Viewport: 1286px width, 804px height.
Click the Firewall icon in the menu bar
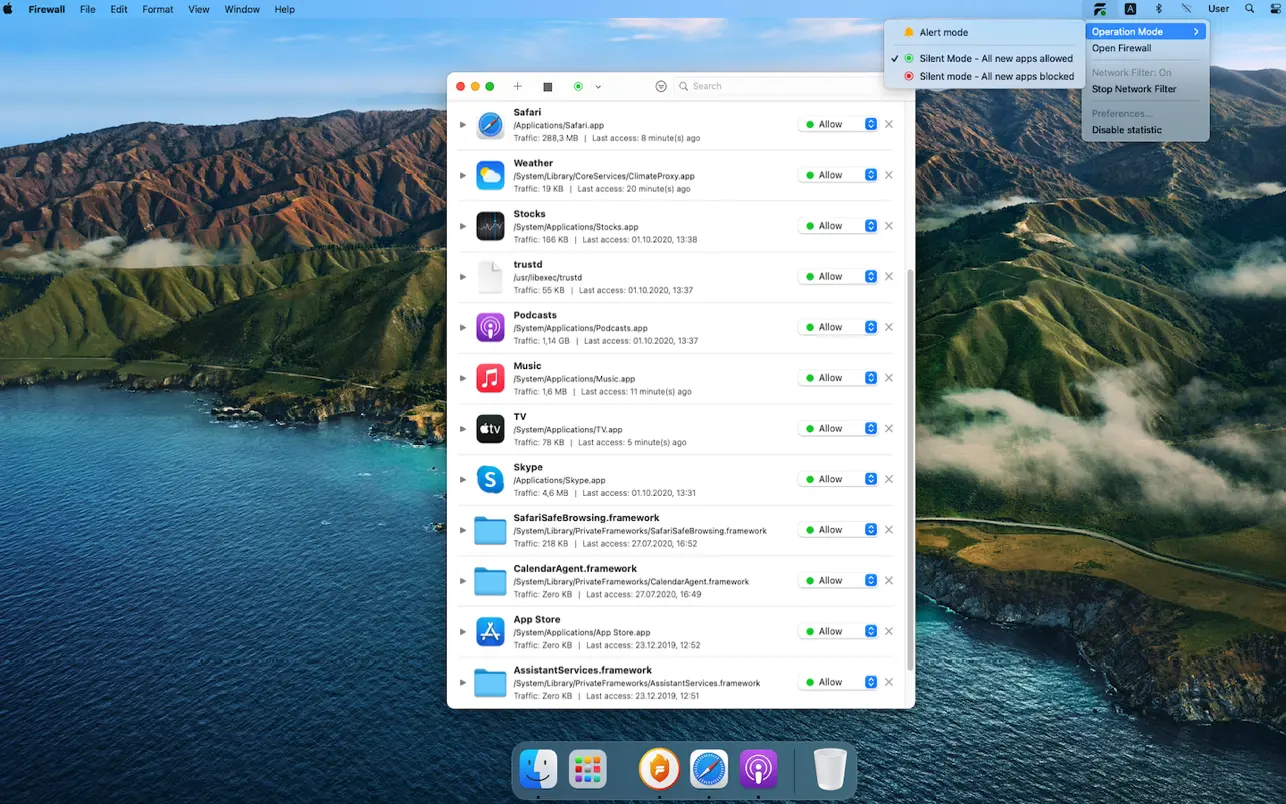1099,9
